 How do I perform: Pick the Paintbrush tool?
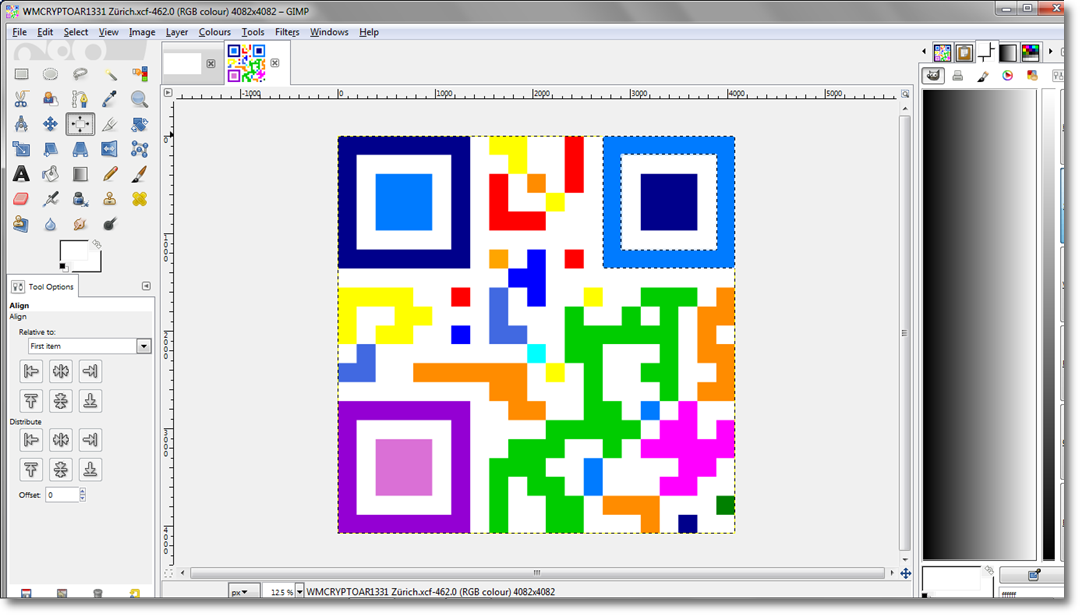(x=139, y=174)
